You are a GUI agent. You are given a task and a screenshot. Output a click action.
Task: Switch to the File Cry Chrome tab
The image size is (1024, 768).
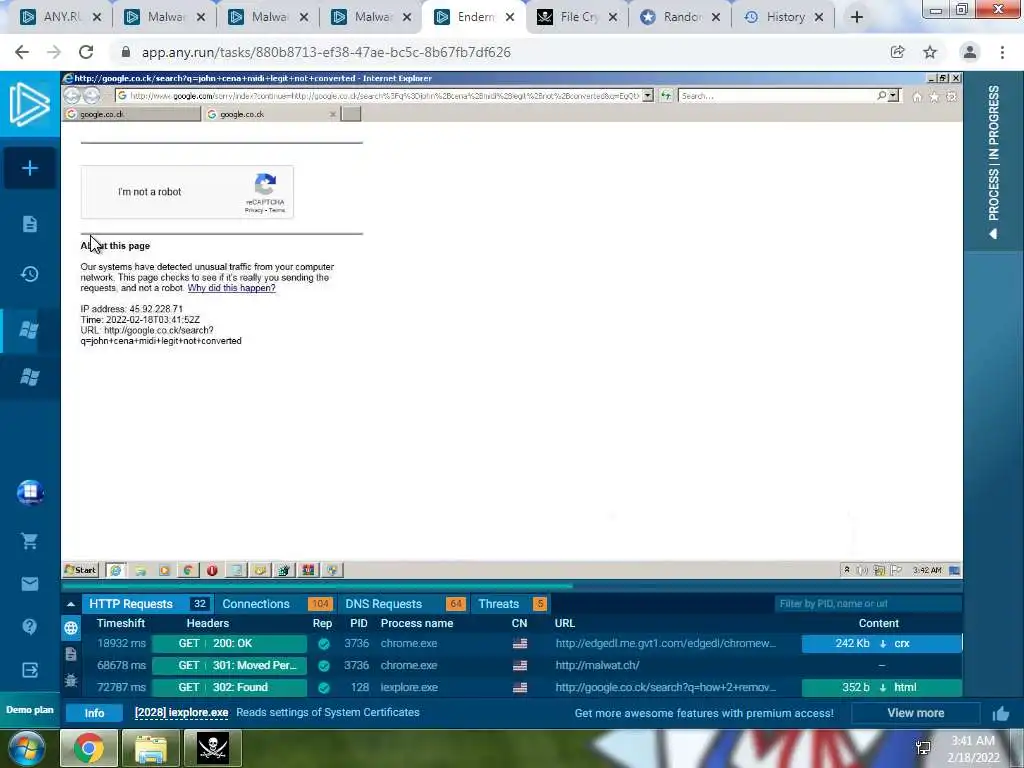point(576,17)
